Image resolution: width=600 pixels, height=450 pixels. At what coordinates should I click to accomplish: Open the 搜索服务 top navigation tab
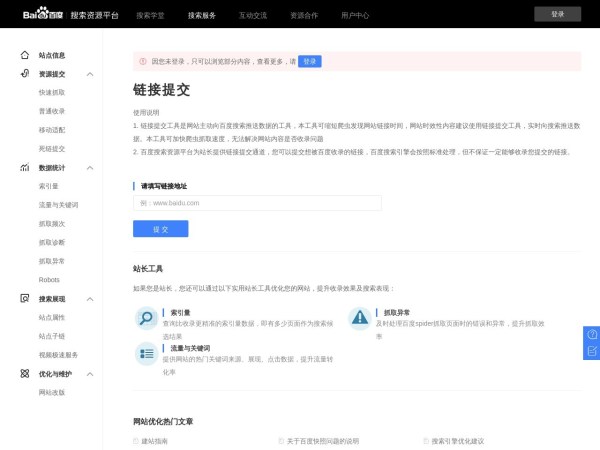(x=202, y=16)
